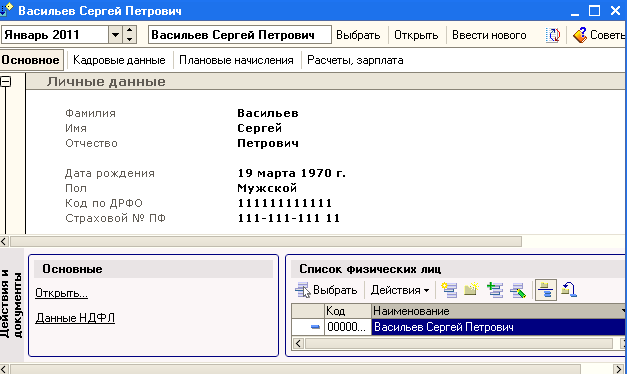Click the Открыть button in top toolbar

pyautogui.click(x=416, y=35)
